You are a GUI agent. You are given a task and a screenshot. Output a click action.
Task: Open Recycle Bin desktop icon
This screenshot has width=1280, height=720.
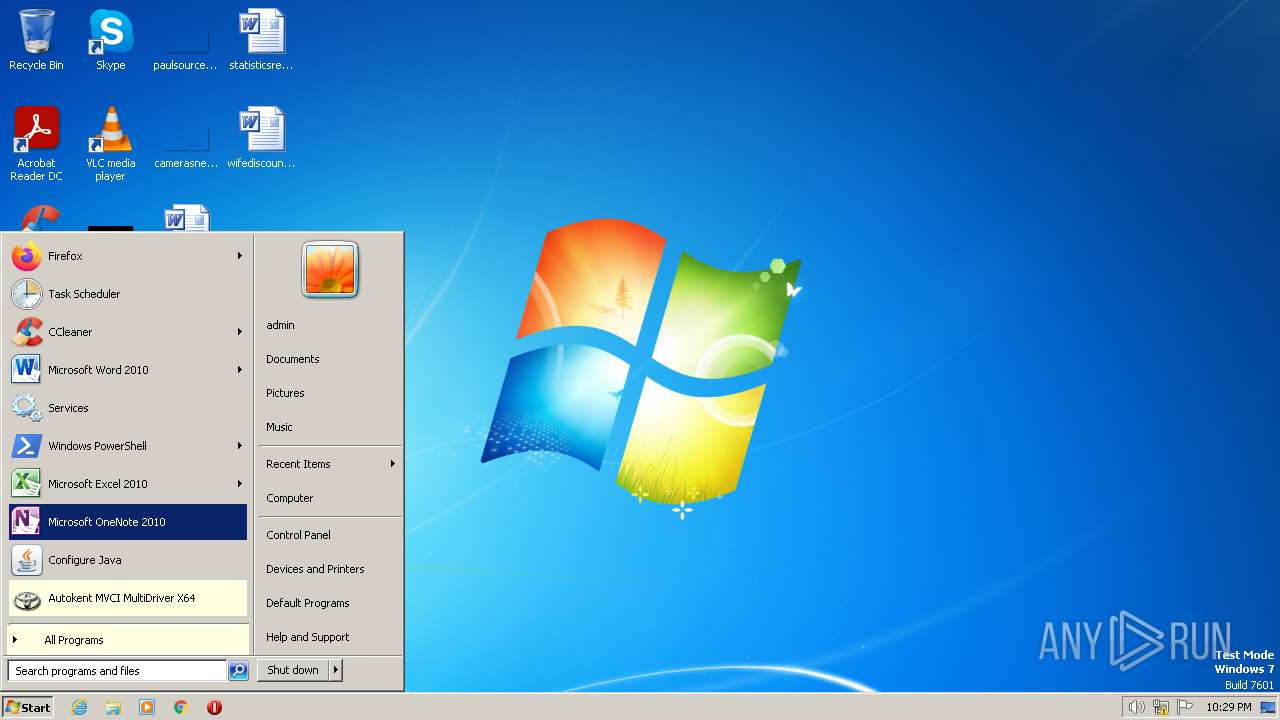tap(36, 40)
